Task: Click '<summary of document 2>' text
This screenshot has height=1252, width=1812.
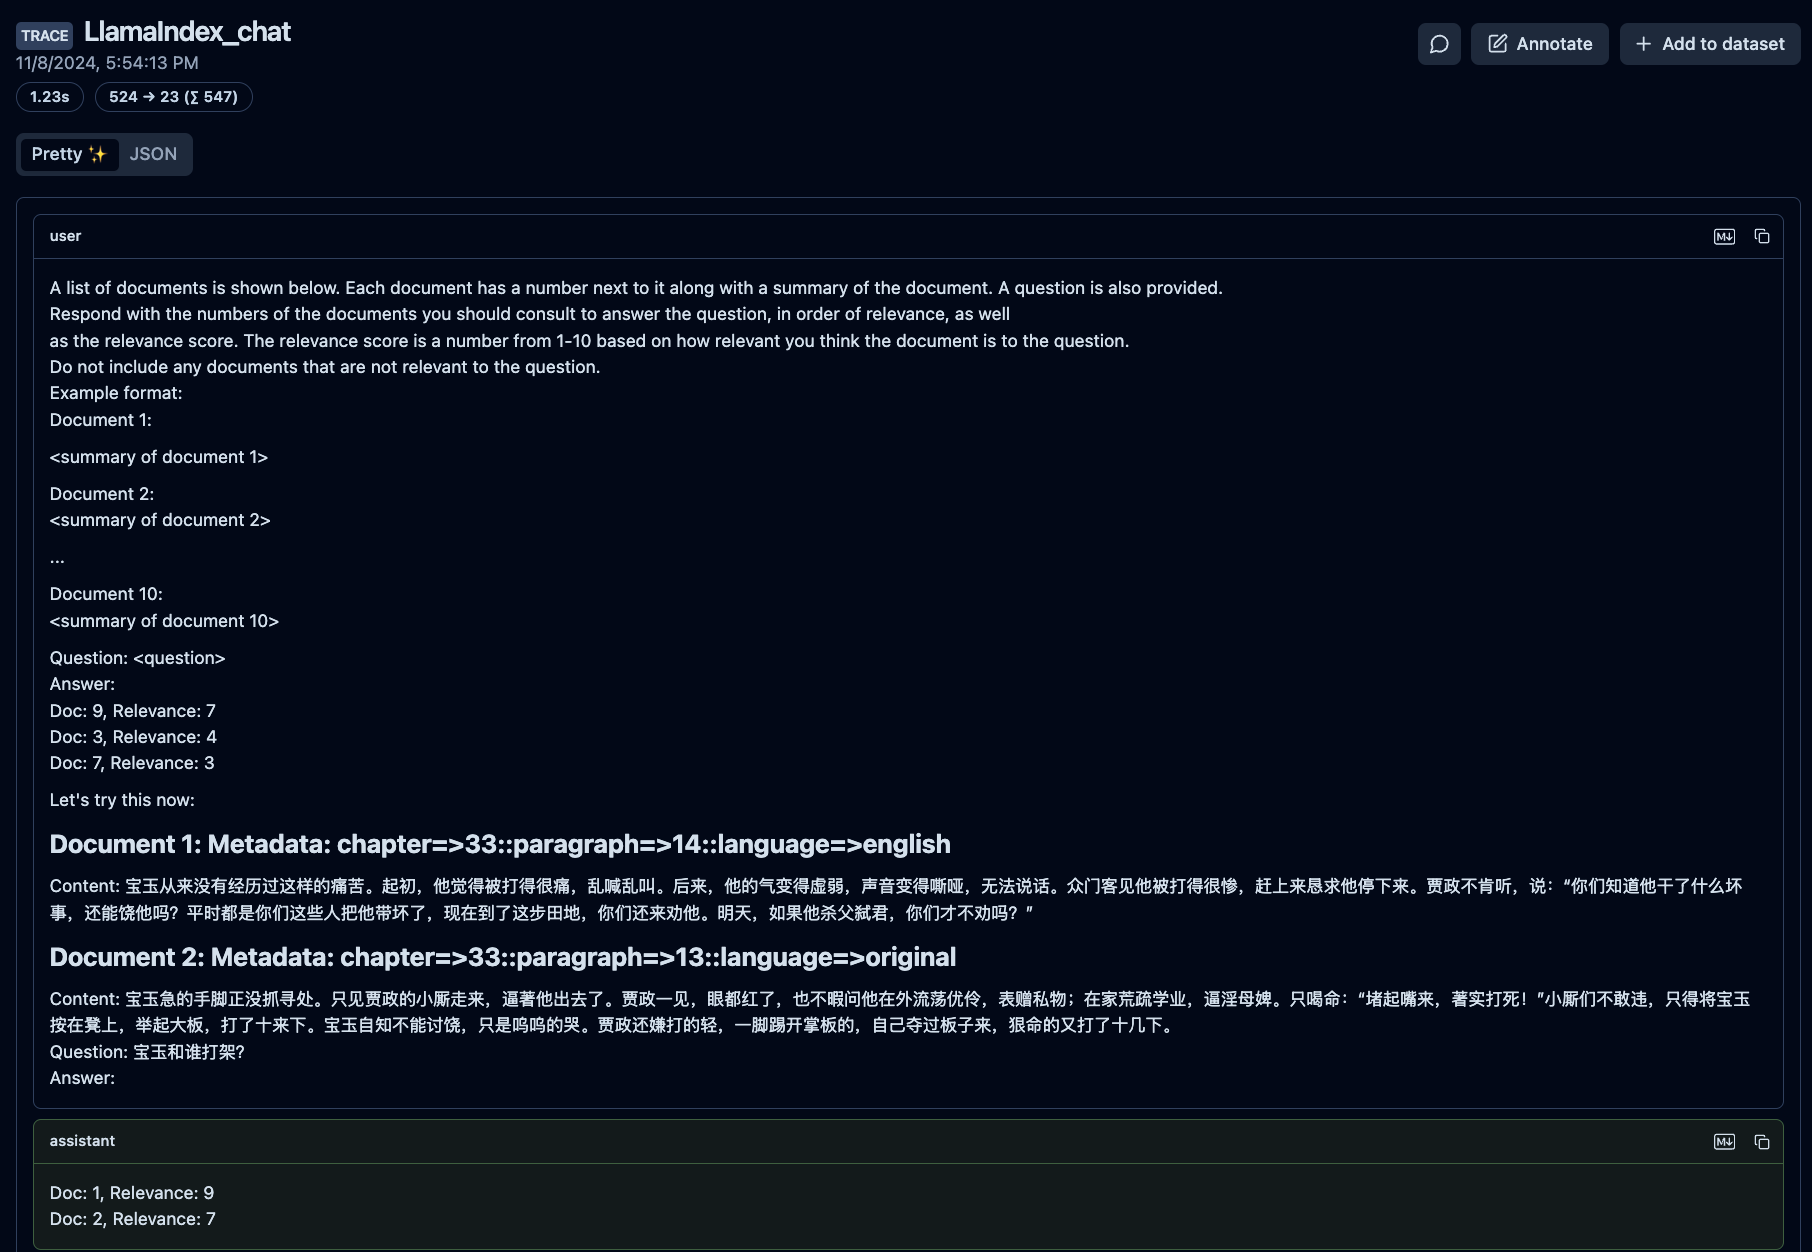Action: 160,520
